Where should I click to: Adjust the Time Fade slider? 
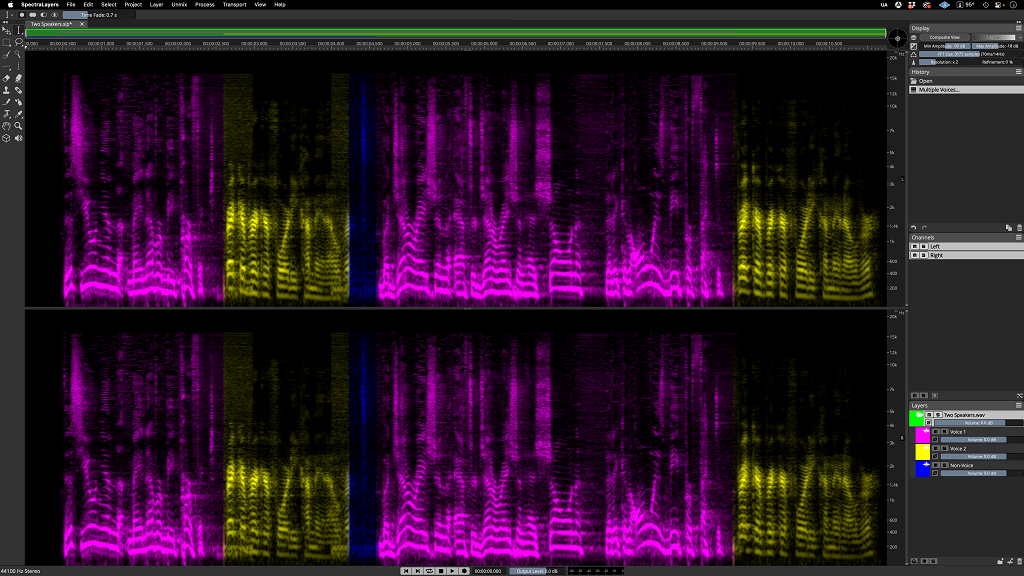click(99, 14)
